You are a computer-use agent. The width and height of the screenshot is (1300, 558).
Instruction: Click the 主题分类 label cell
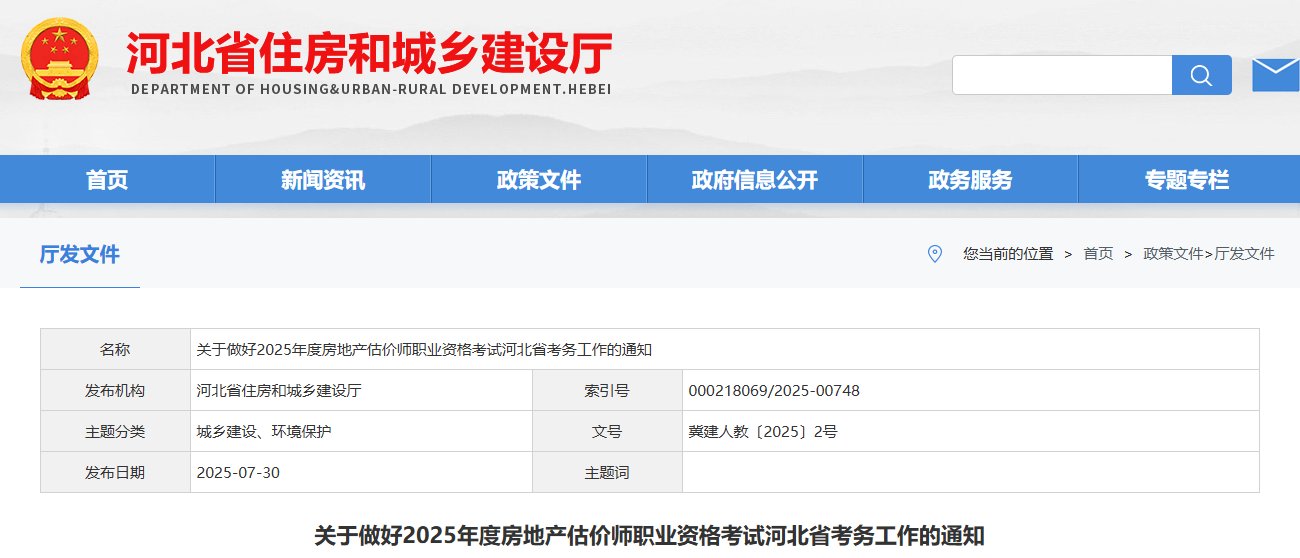(115, 431)
